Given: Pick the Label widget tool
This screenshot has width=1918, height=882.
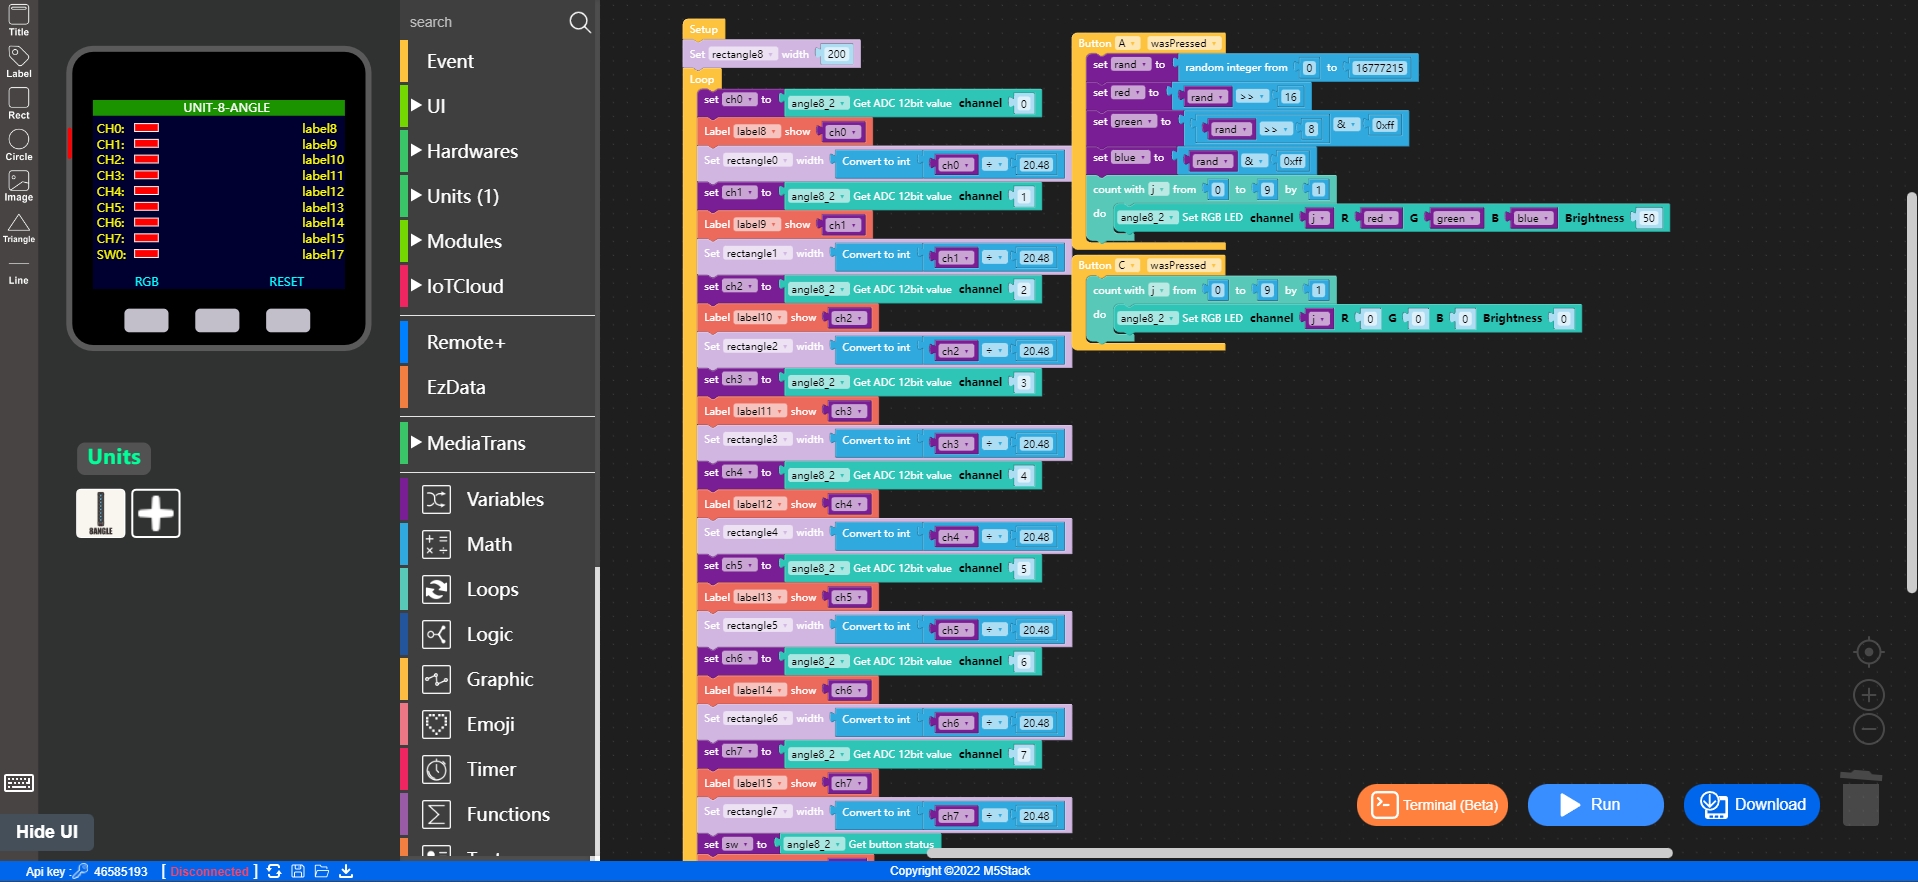Looking at the screenshot, I should click(x=19, y=61).
